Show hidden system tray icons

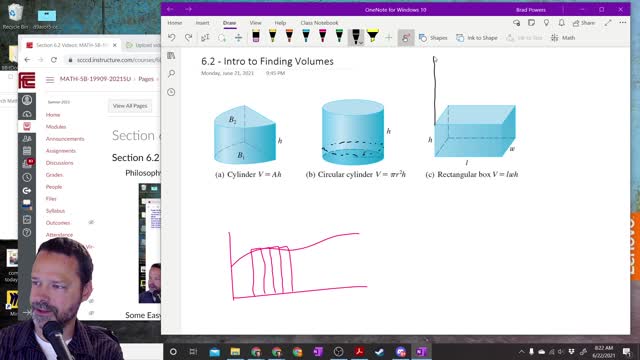521,351
